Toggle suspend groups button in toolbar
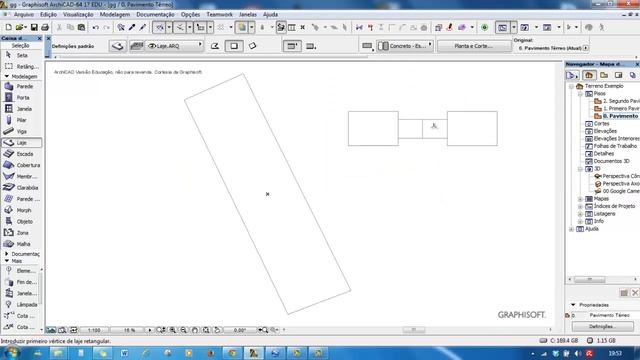 point(281,27)
